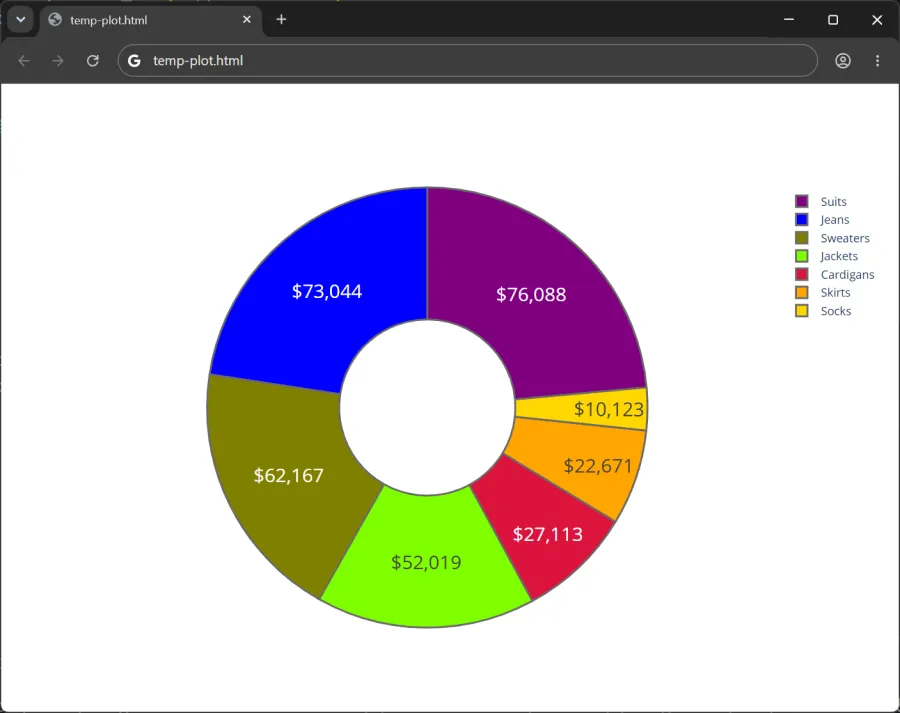The image size is (900, 713).
Task: Click the Socks legend label
Action: (836, 311)
